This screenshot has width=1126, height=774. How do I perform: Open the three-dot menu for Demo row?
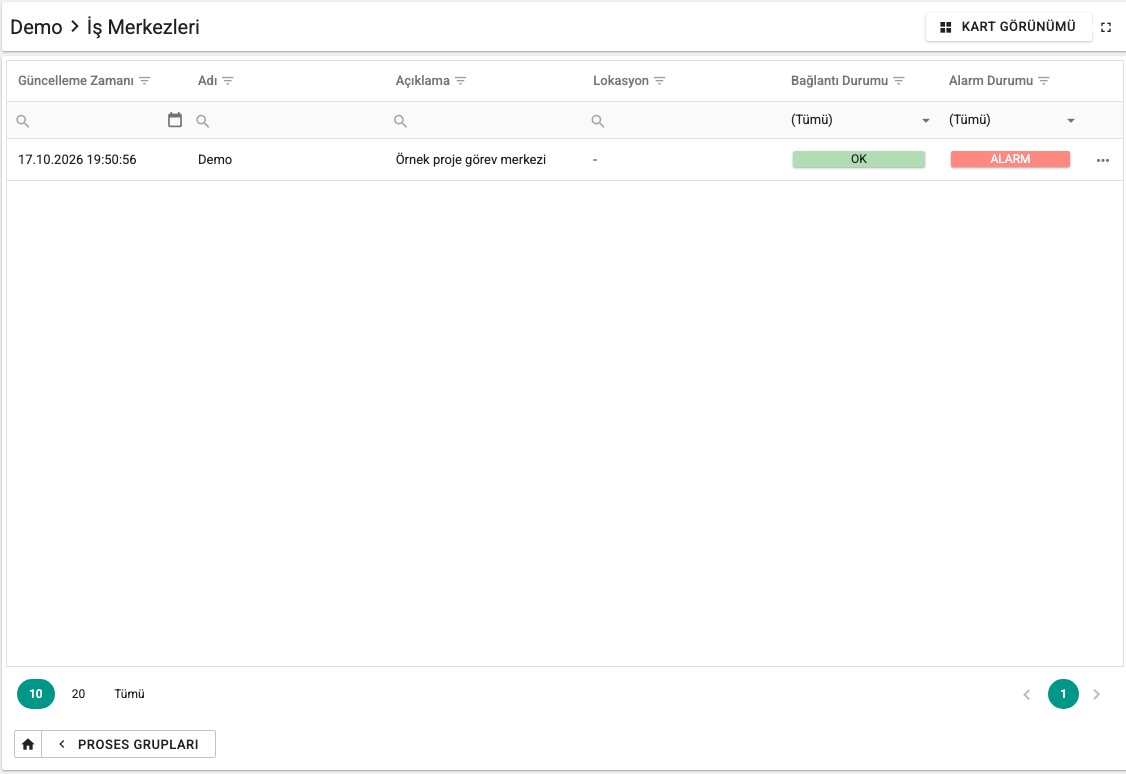pyautogui.click(x=1103, y=160)
